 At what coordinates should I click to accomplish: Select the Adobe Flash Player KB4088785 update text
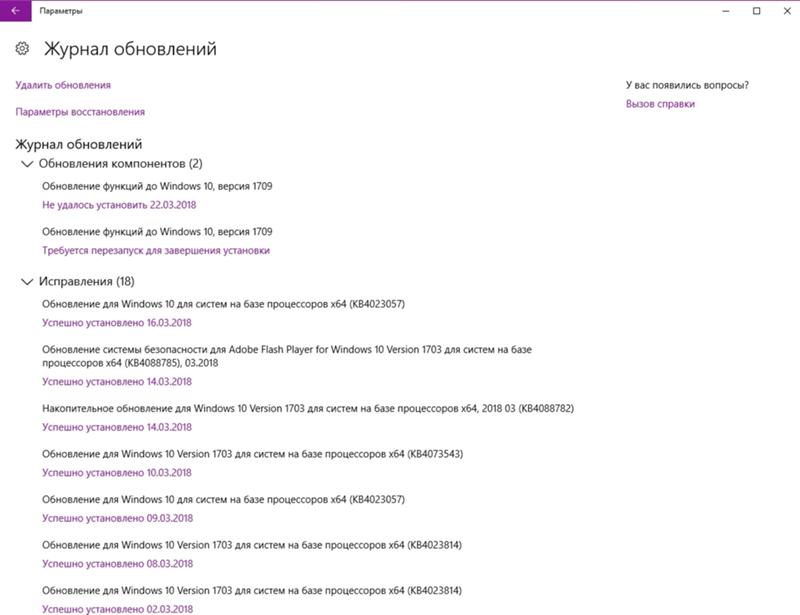pos(287,356)
